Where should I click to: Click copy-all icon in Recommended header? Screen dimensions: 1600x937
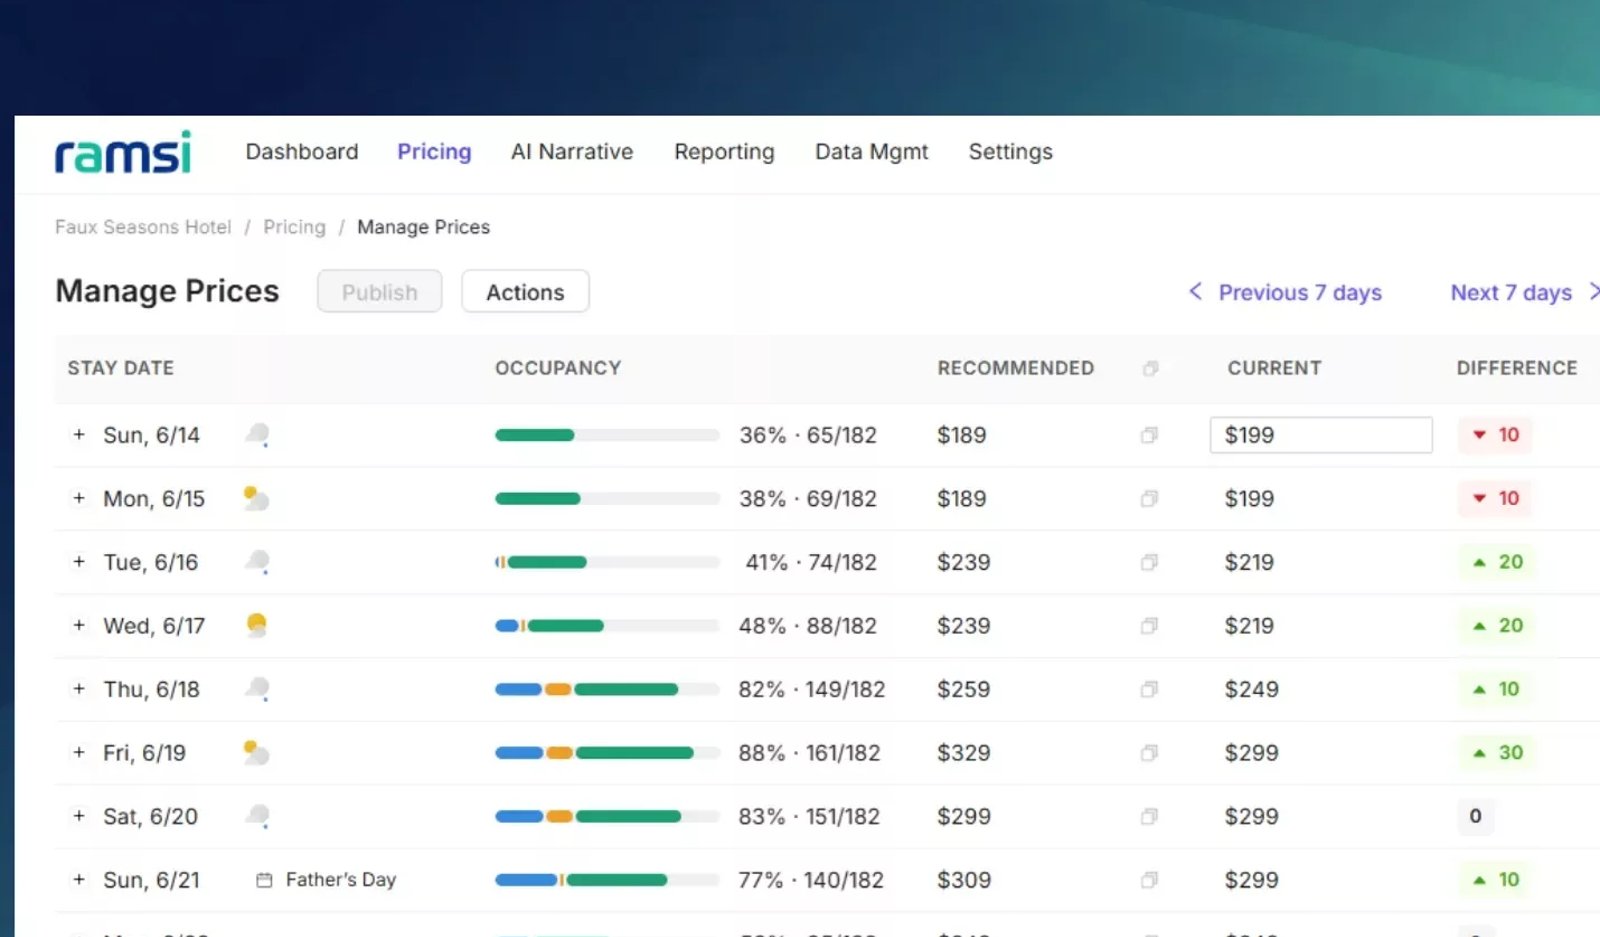[x=1150, y=368]
